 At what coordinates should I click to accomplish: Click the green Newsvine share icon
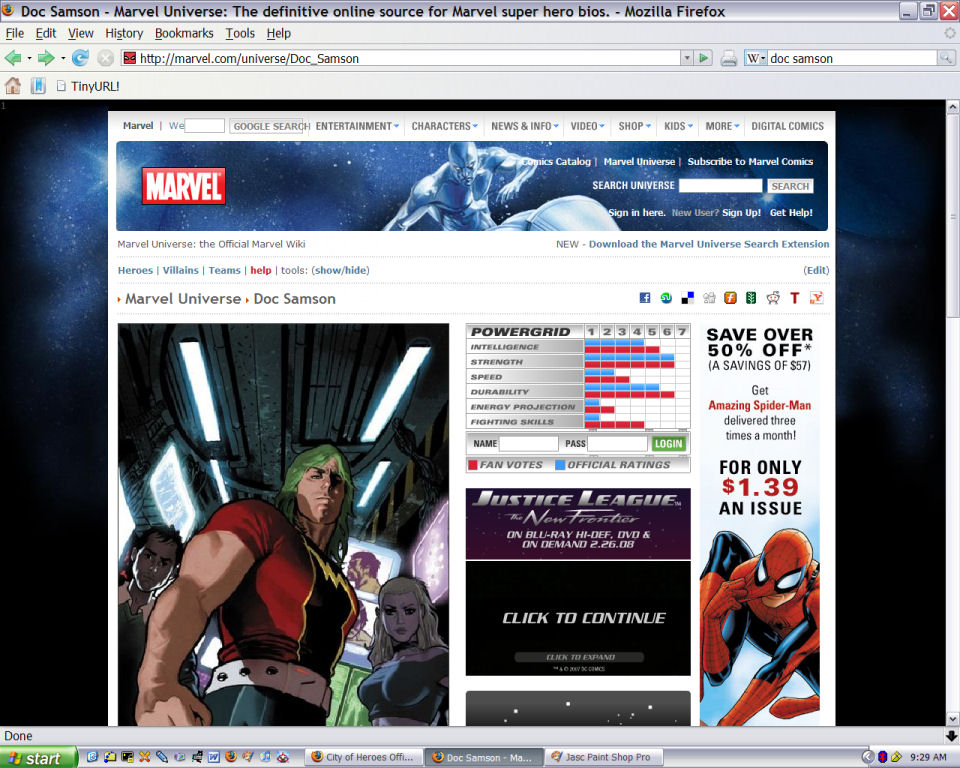point(751,298)
